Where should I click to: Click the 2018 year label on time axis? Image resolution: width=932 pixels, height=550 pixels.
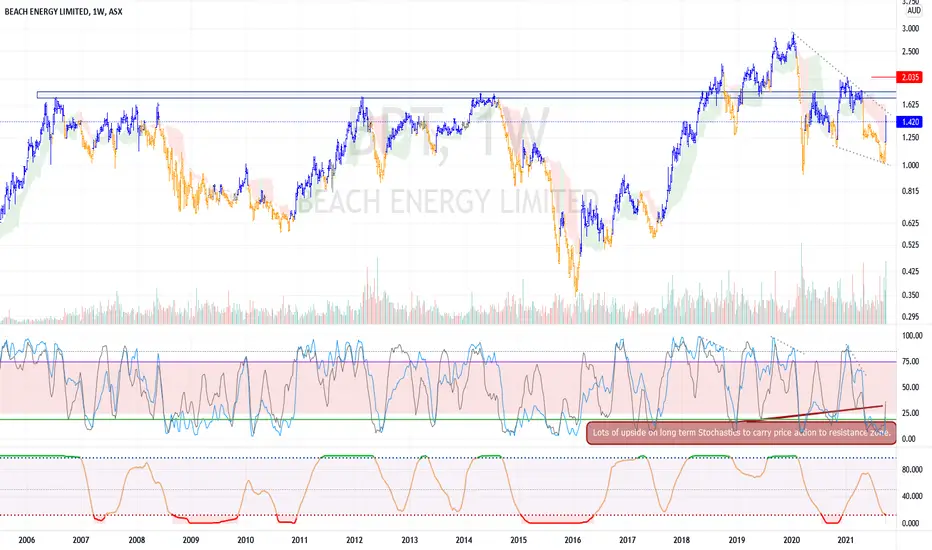[x=682, y=540]
